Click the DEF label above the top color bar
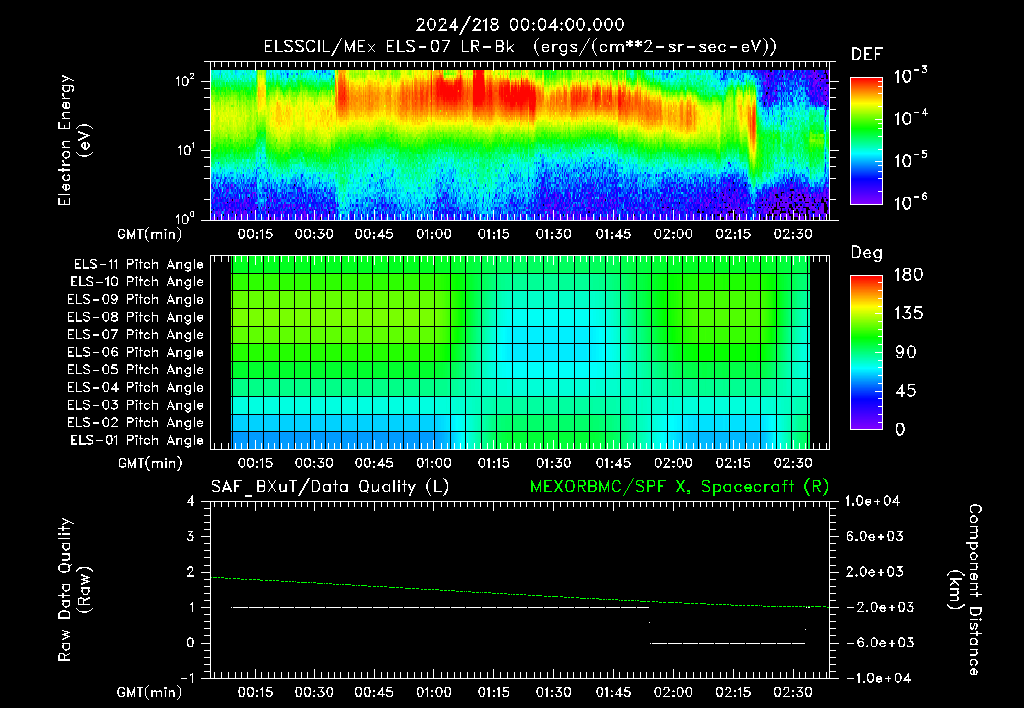 (866, 54)
